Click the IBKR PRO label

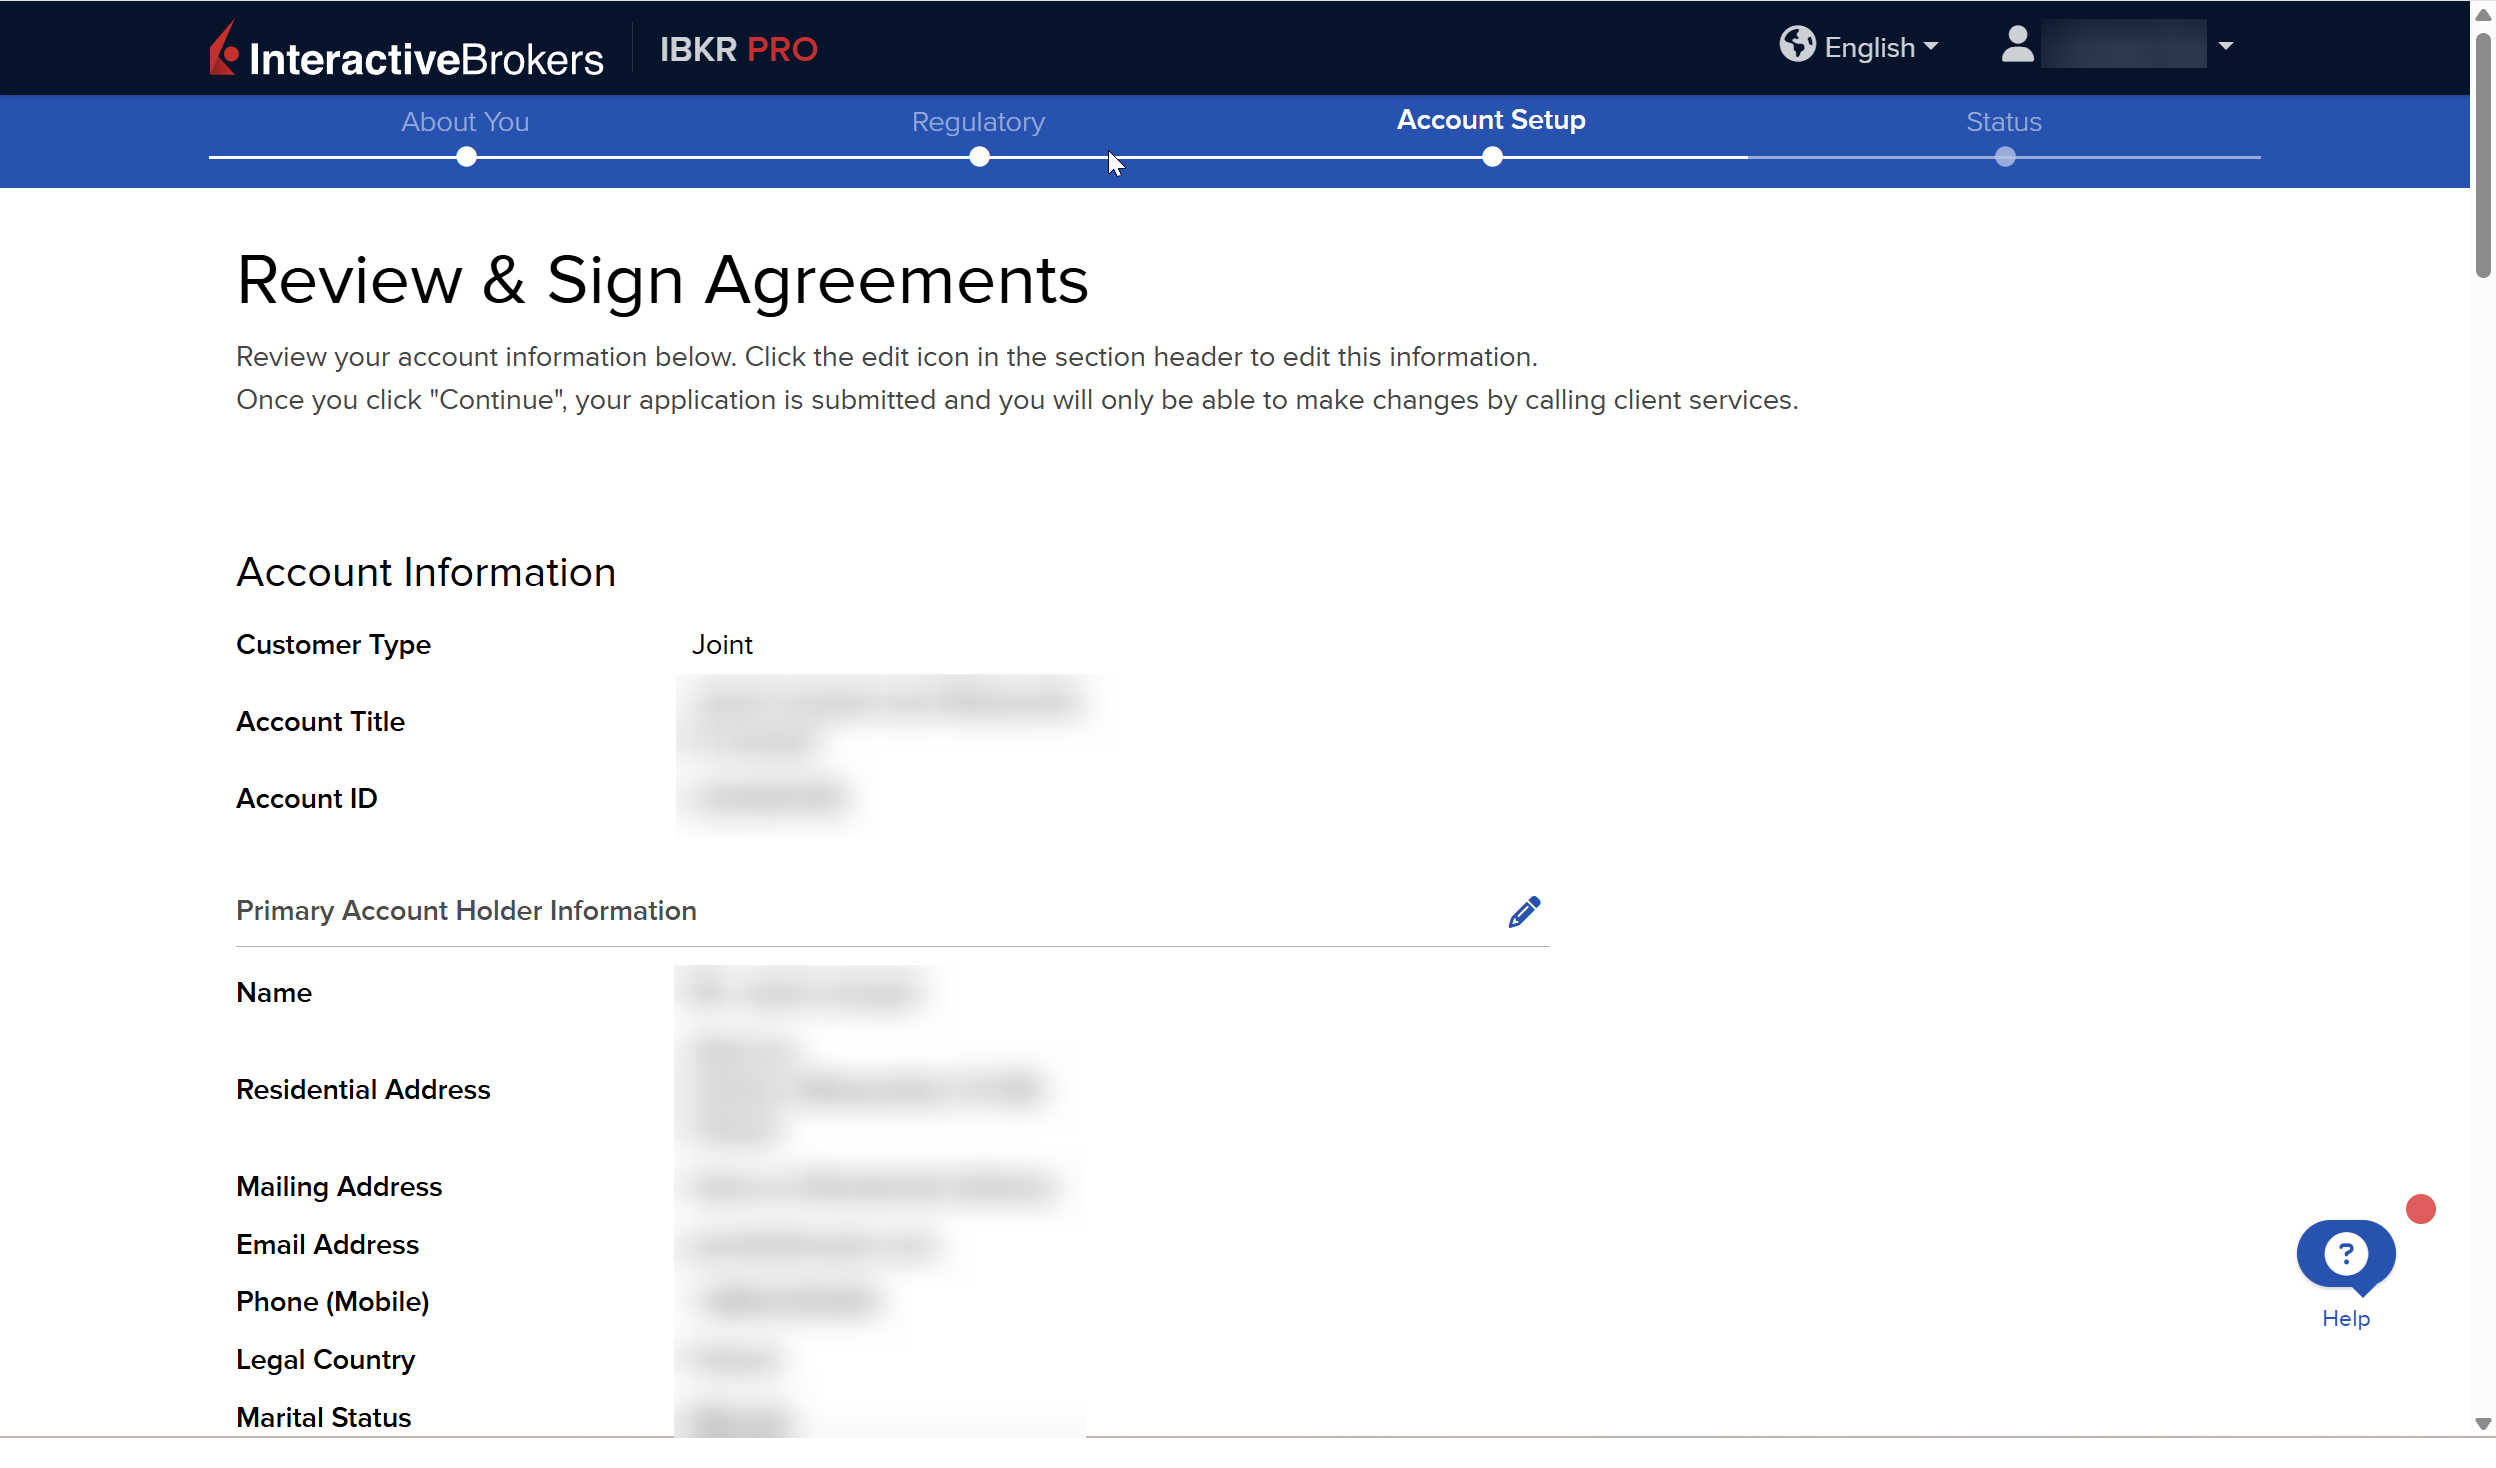(738, 49)
